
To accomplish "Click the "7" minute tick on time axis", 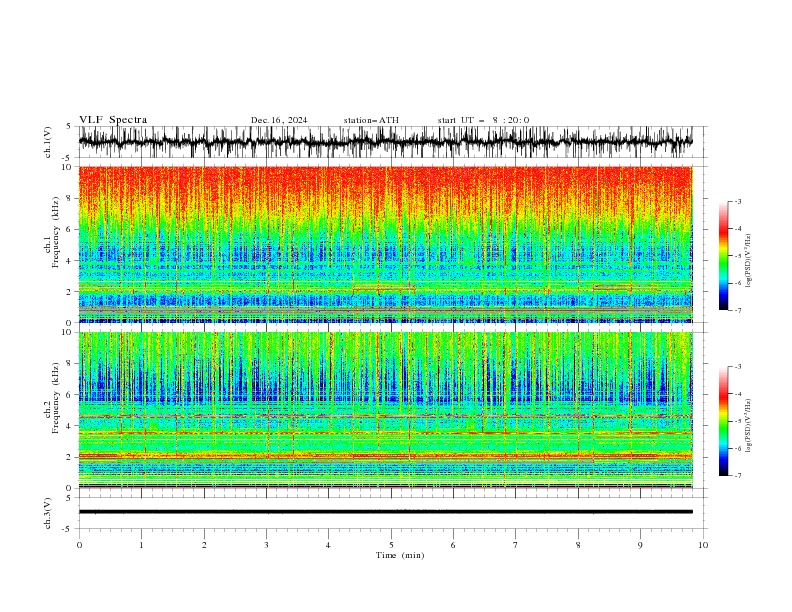I will (x=516, y=545).
